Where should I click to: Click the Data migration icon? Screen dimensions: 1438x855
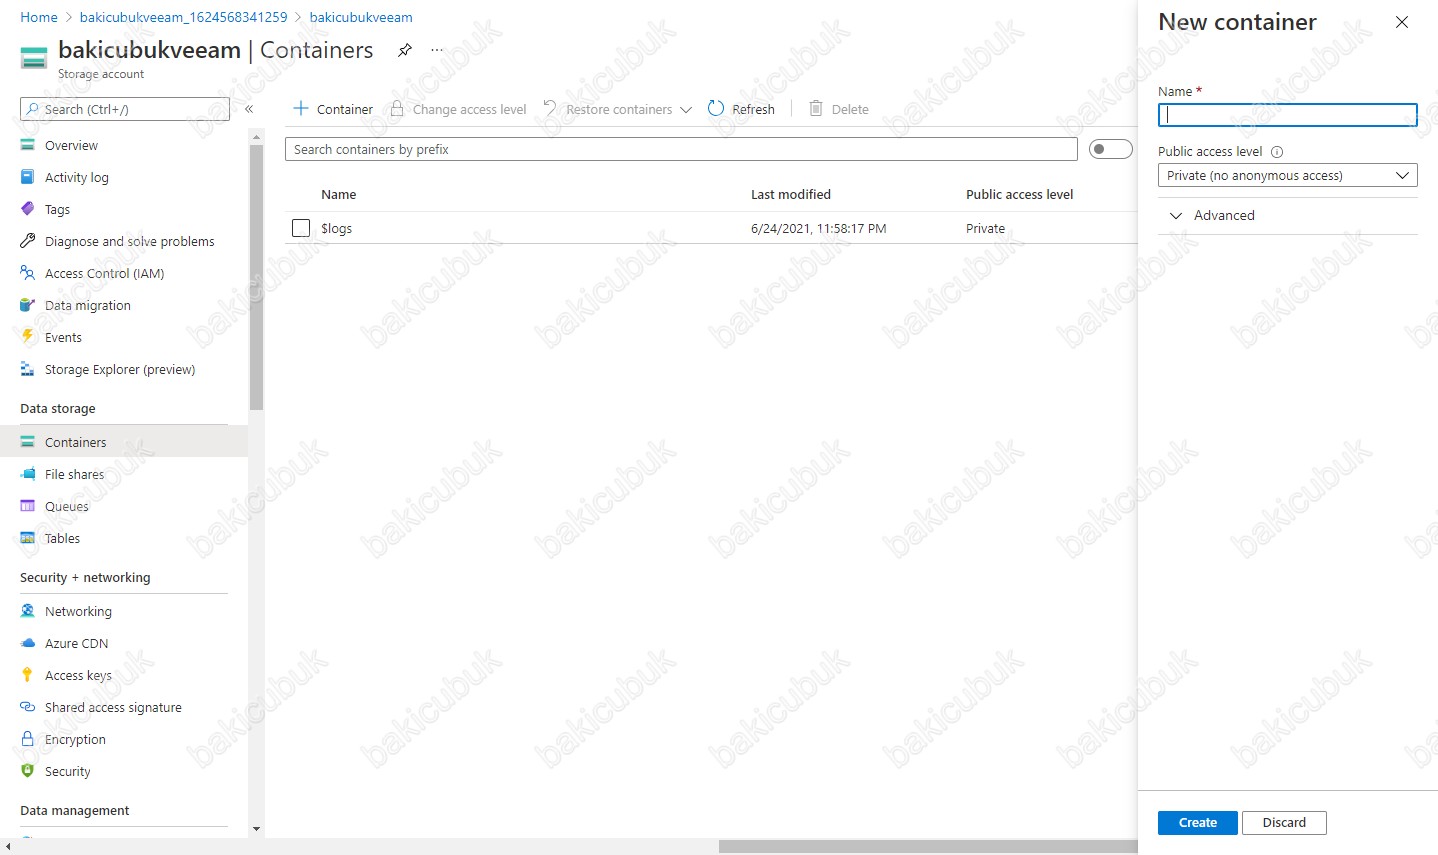pos(28,305)
